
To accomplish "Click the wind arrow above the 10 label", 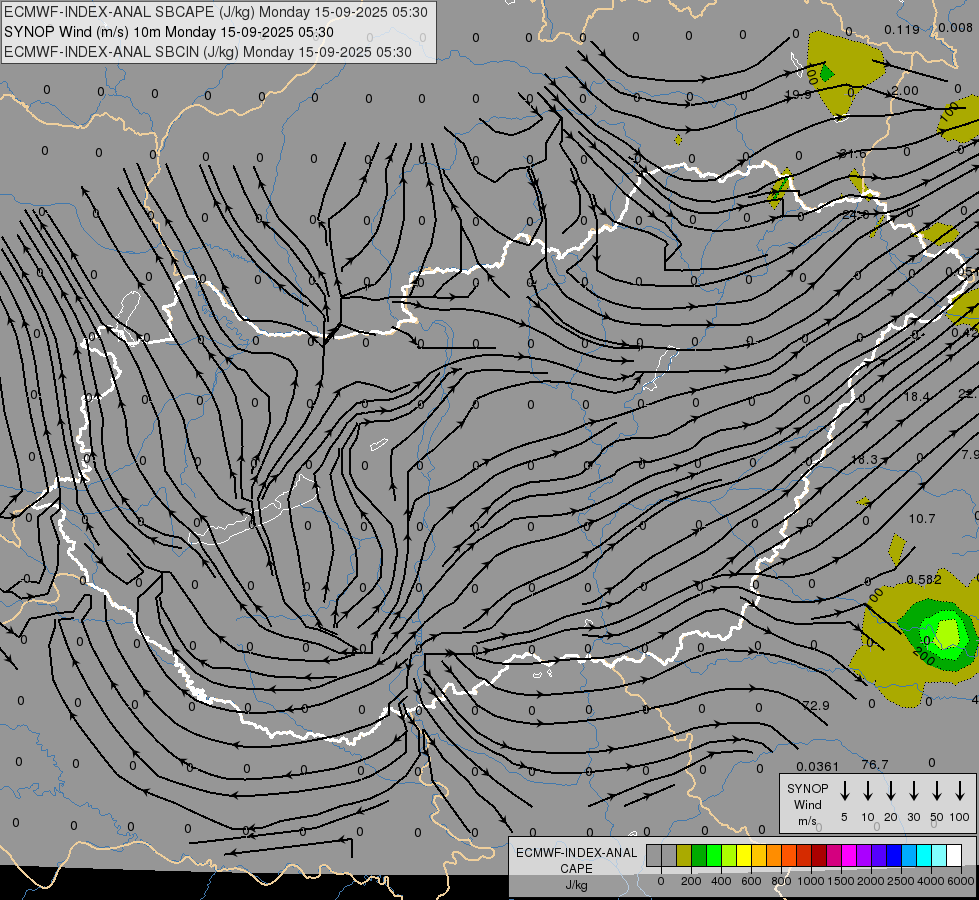I will [868, 791].
